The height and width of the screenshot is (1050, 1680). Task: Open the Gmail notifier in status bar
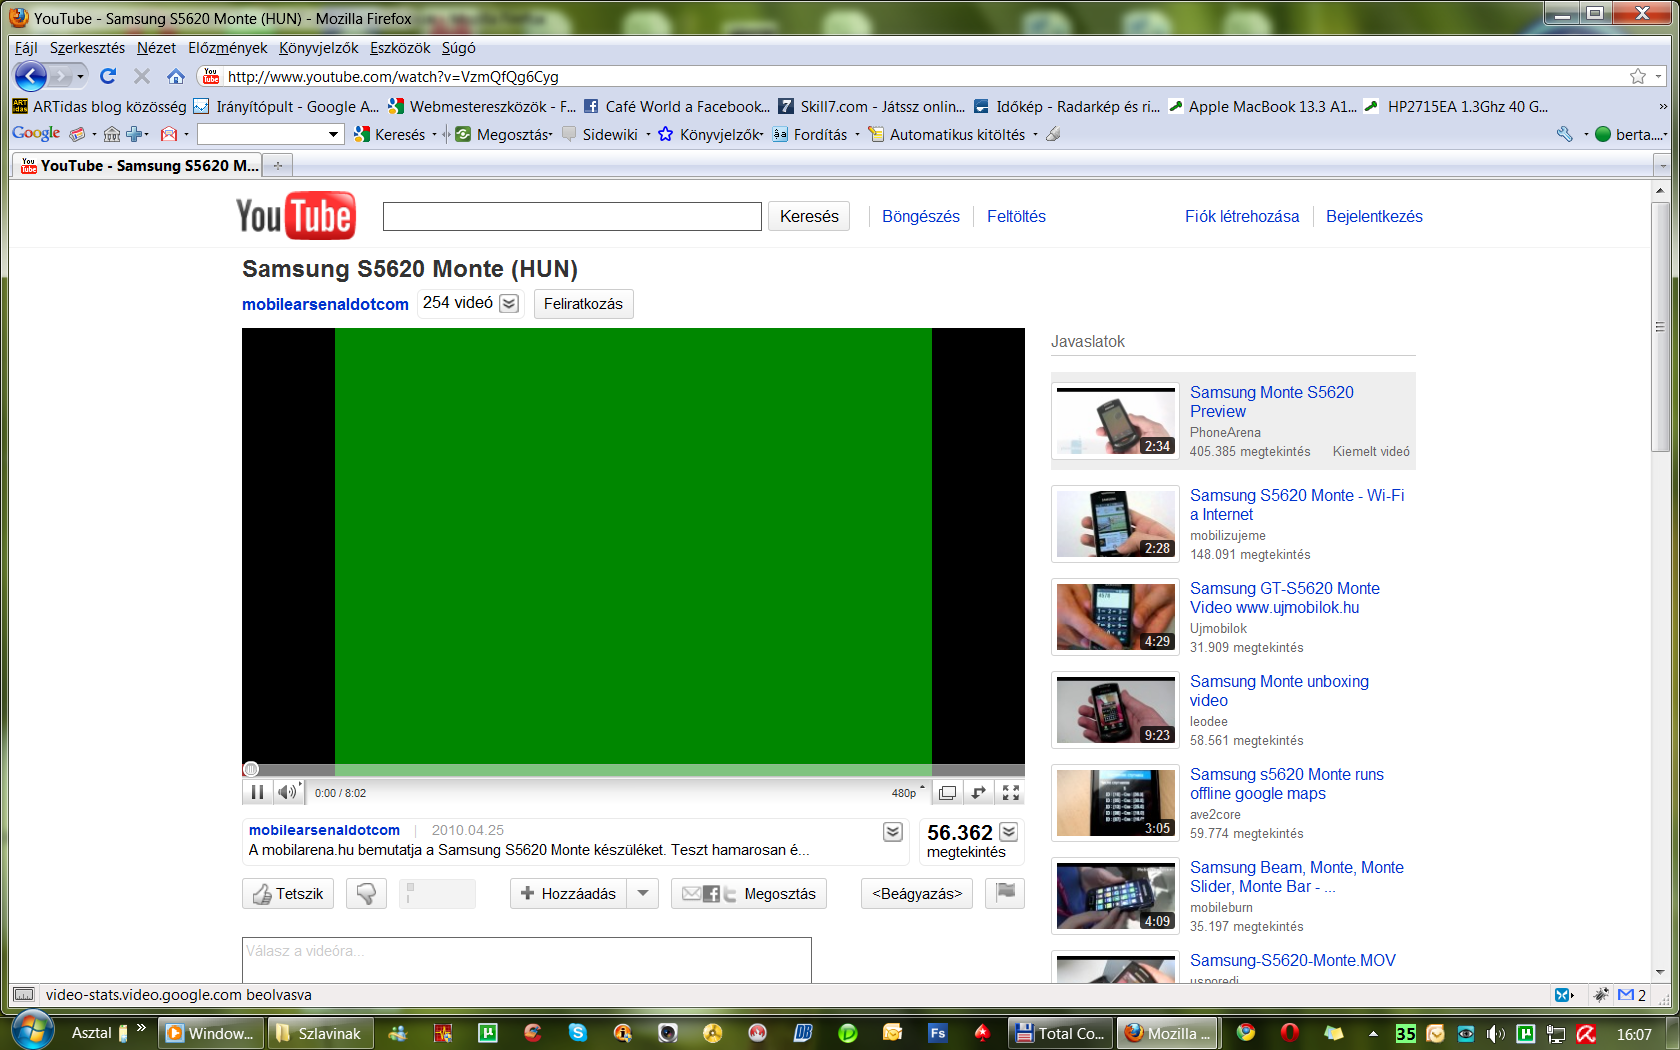point(1632,995)
